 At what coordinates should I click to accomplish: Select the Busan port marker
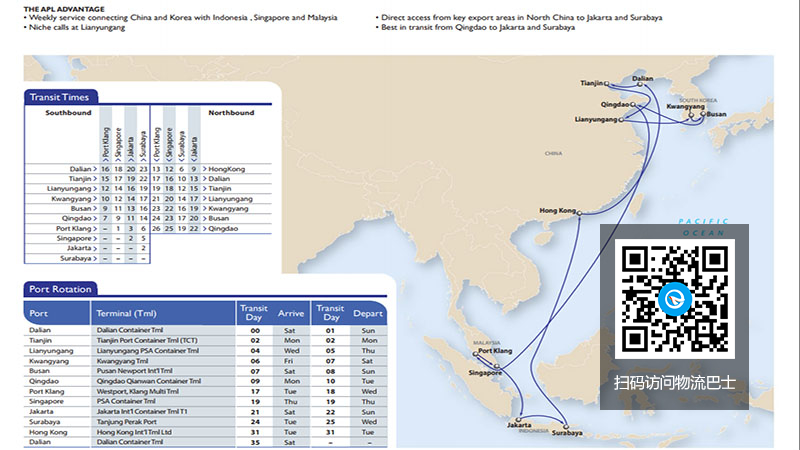pyautogui.click(x=700, y=114)
